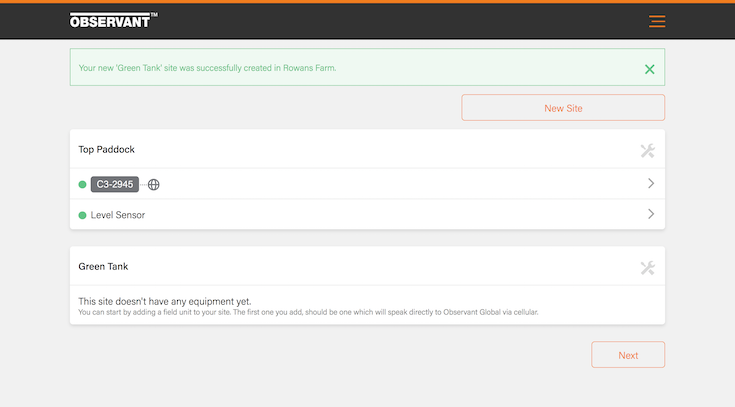
Task: Select the Top Paddock site heading
Action: coord(106,150)
